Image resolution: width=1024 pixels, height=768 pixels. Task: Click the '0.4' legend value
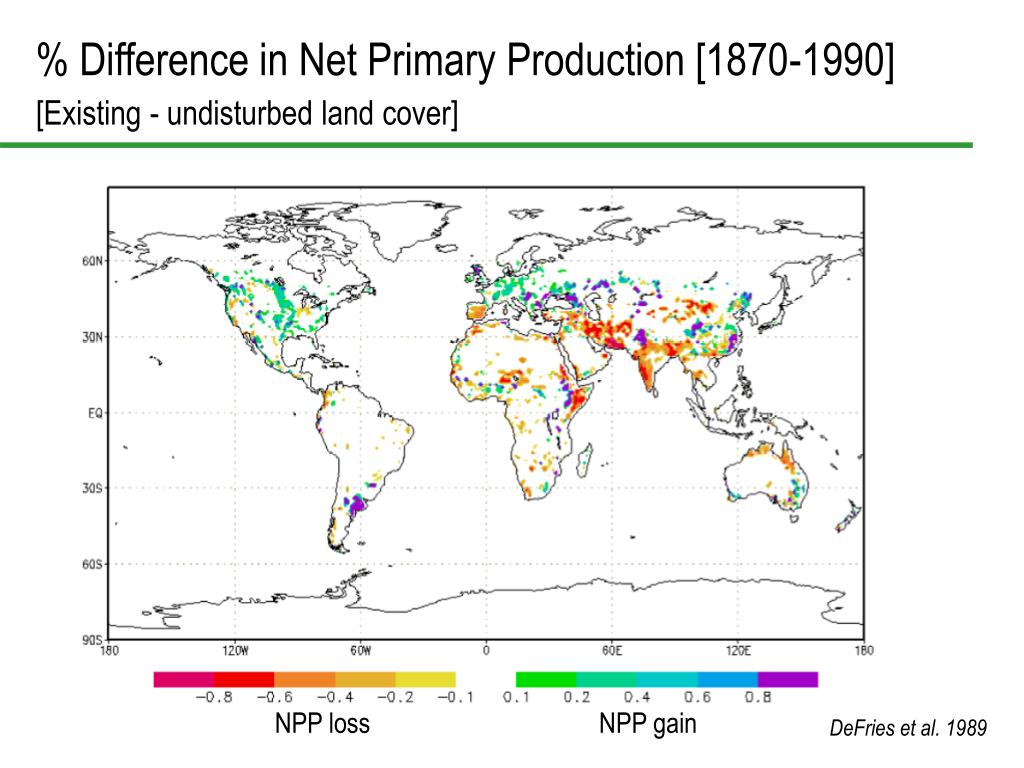[x=637, y=697]
